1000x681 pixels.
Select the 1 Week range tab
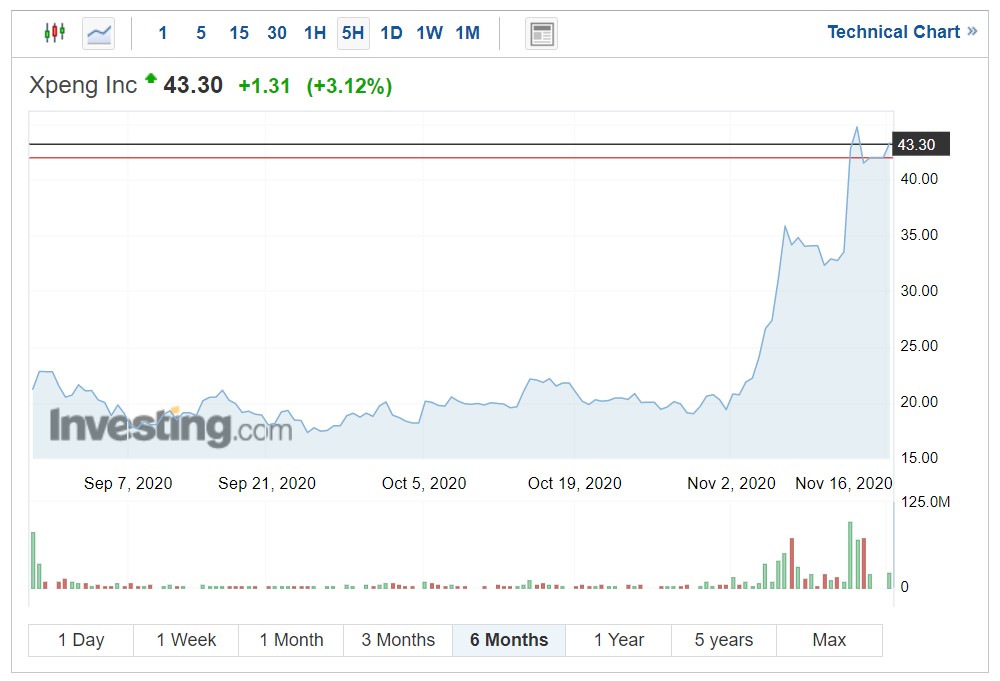click(x=185, y=640)
